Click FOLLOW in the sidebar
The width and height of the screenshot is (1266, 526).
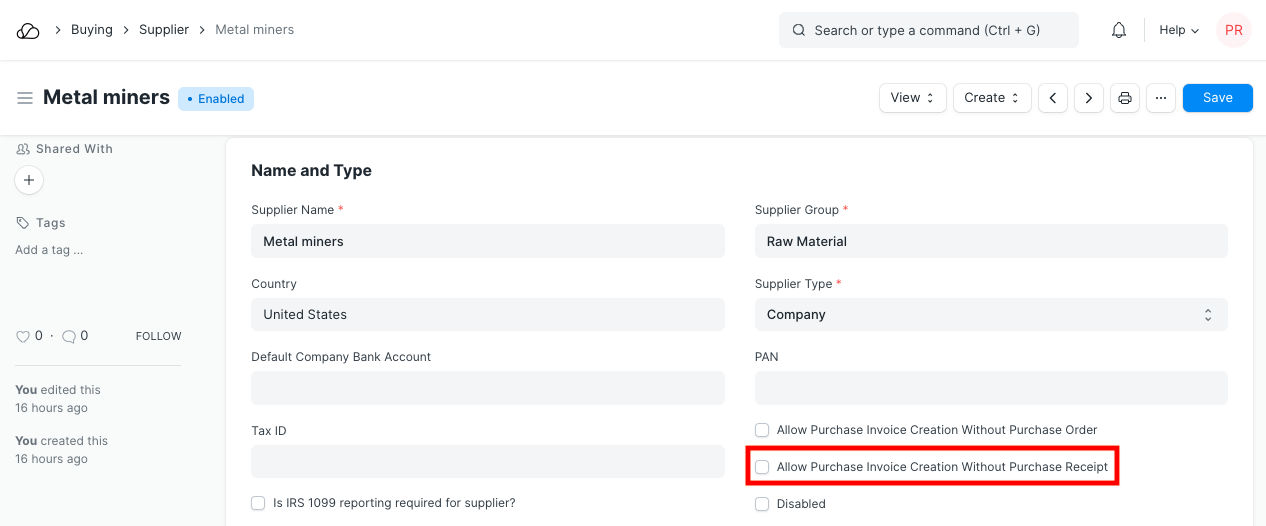click(x=158, y=337)
